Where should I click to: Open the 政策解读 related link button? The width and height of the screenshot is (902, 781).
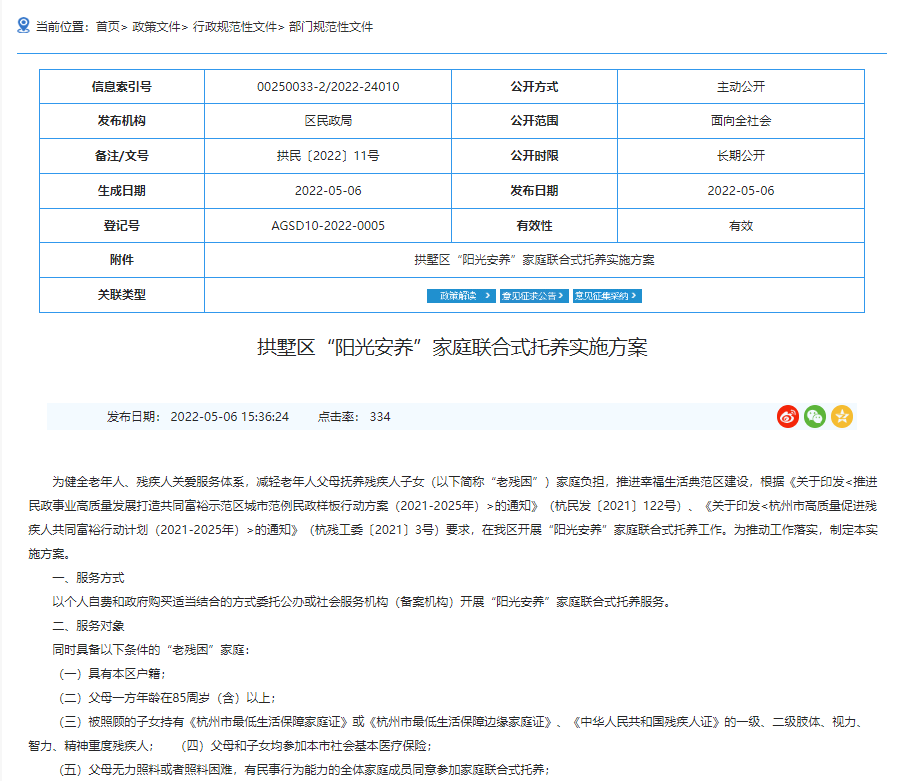[x=461, y=296]
